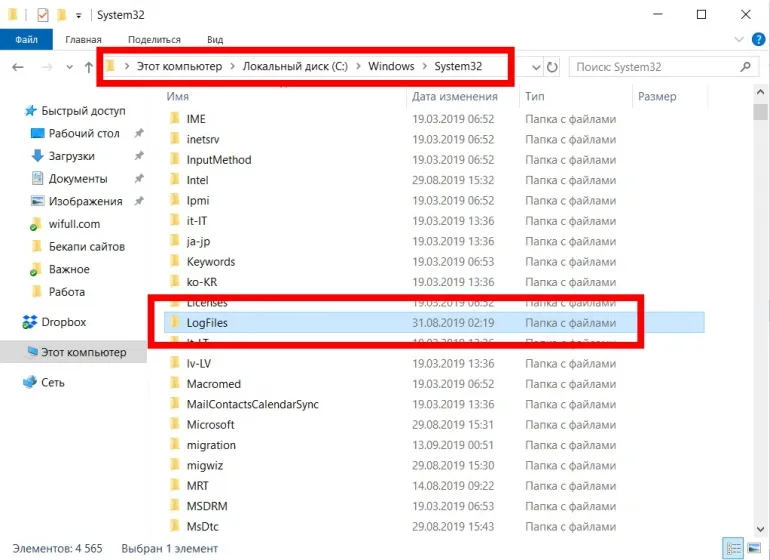Select the Macromed folder
This screenshot has height=560, width=770.
tap(213, 384)
